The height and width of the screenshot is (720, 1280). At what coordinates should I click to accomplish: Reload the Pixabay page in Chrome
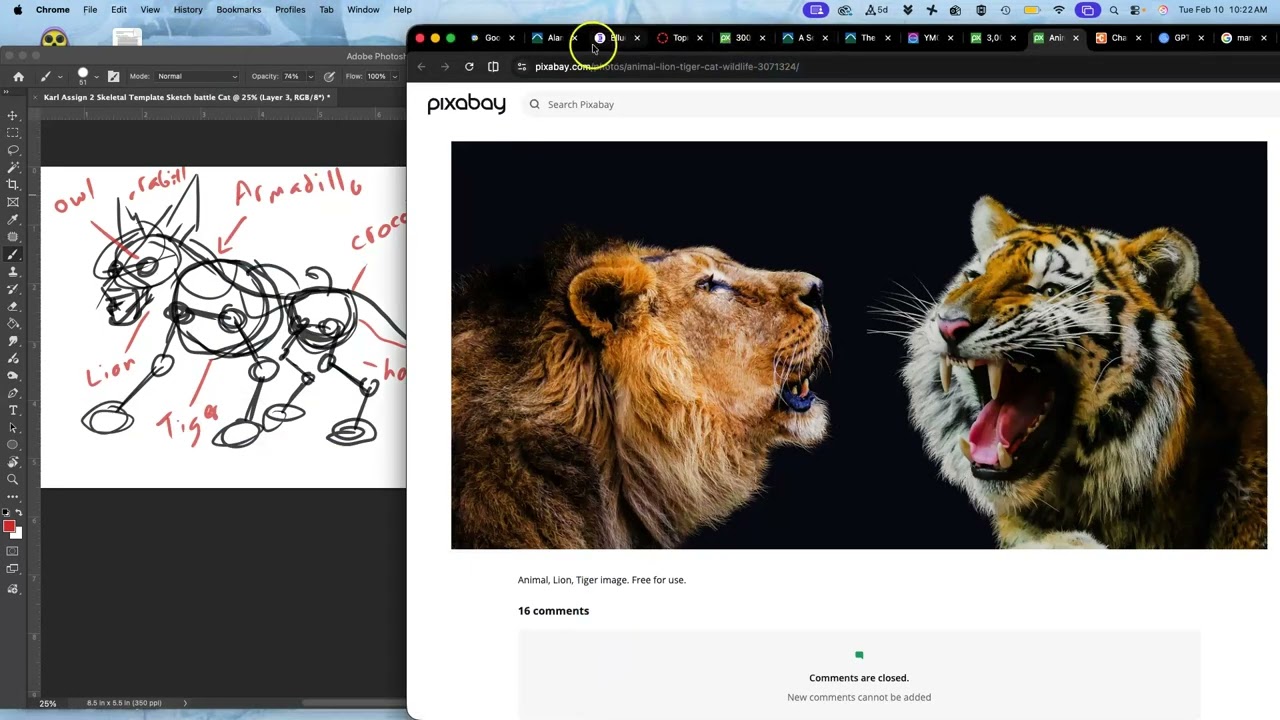469,66
